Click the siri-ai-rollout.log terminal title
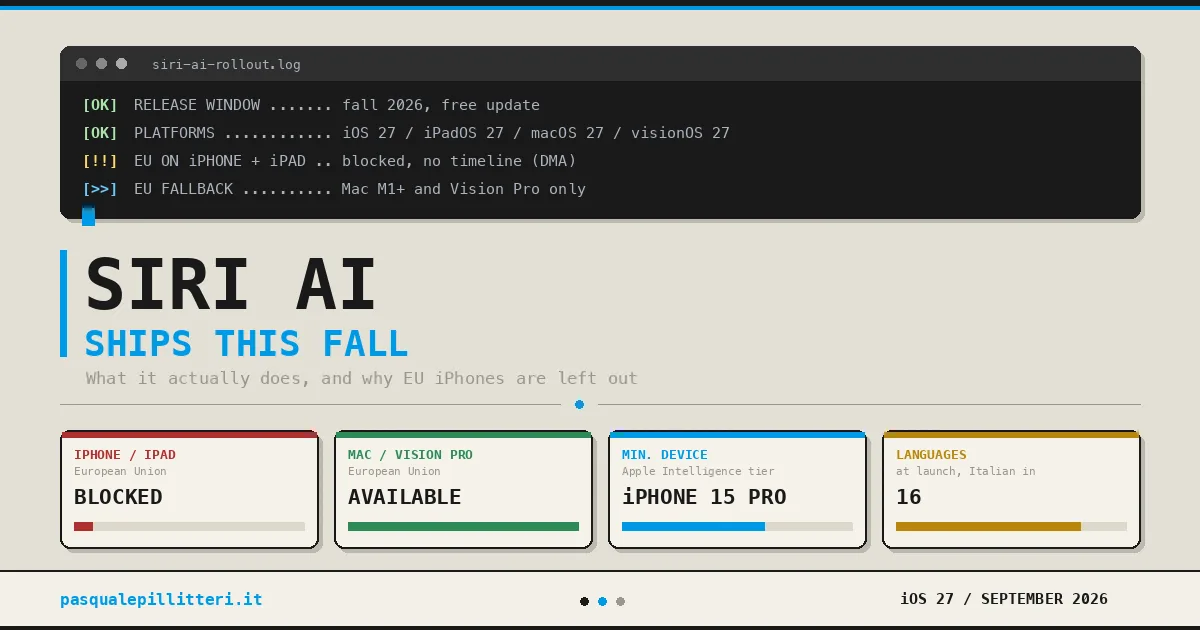The width and height of the screenshot is (1200, 630). [226, 64]
